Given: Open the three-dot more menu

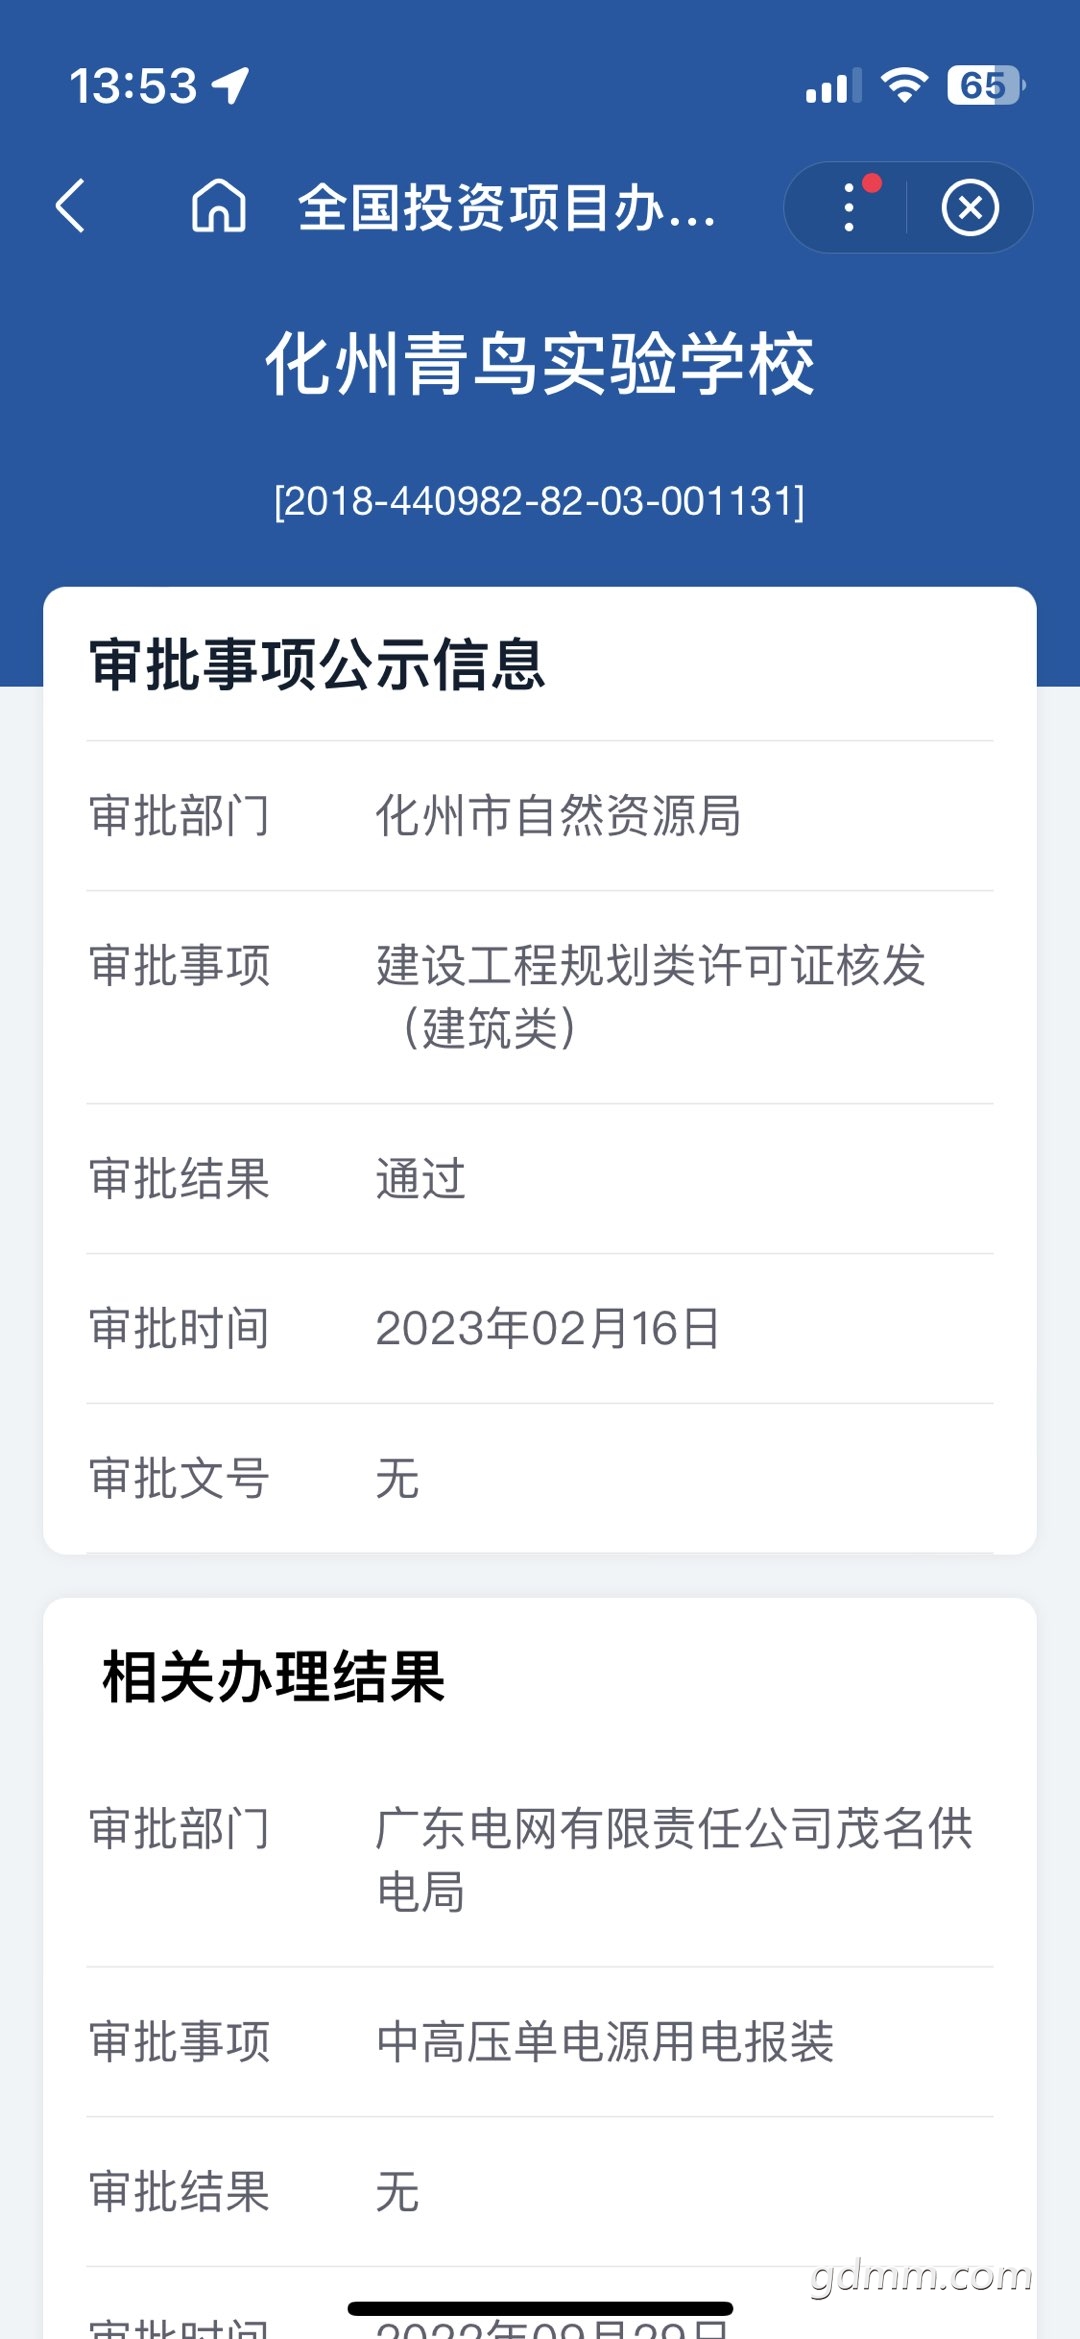Looking at the screenshot, I should (x=849, y=207).
